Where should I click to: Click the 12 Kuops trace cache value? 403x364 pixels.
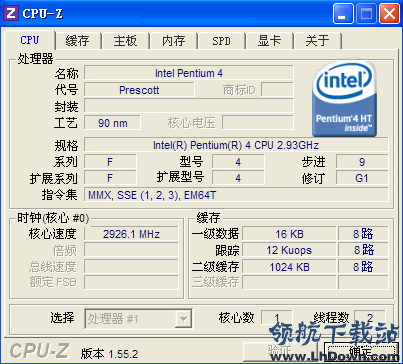(289, 250)
